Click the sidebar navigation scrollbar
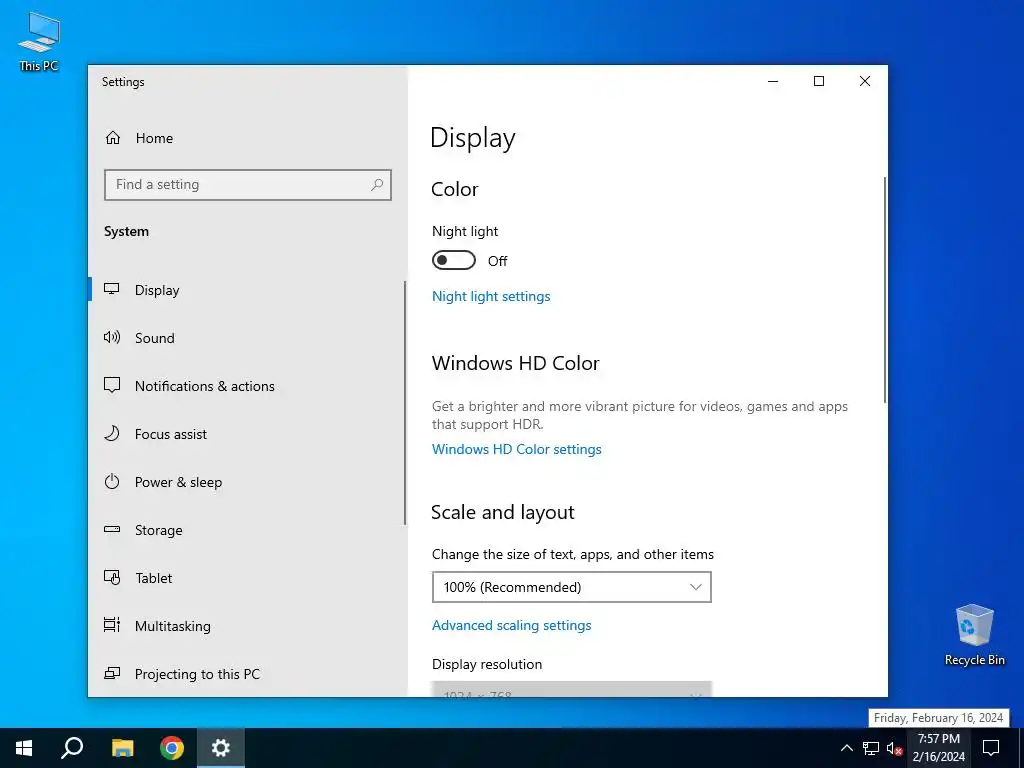The height and width of the screenshot is (768, 1024). point(405,403)
